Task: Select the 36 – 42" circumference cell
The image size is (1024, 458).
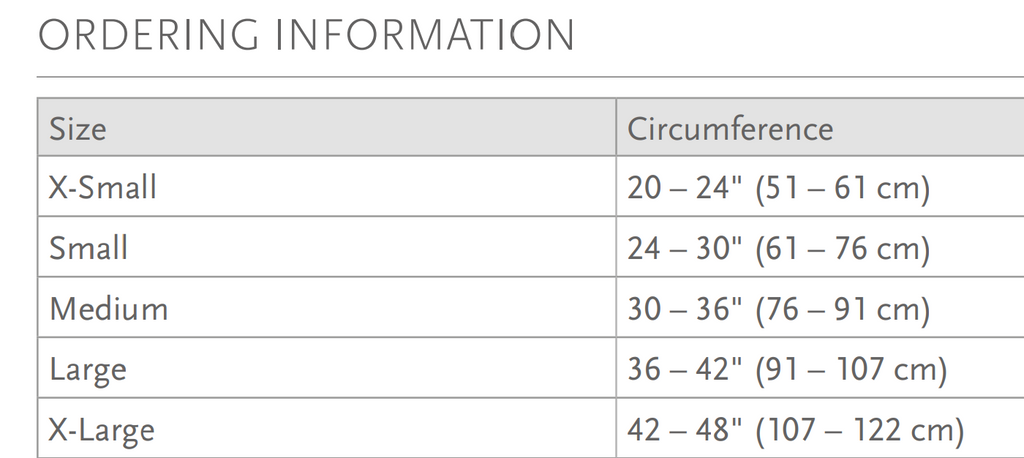Action: coord(820,368)
